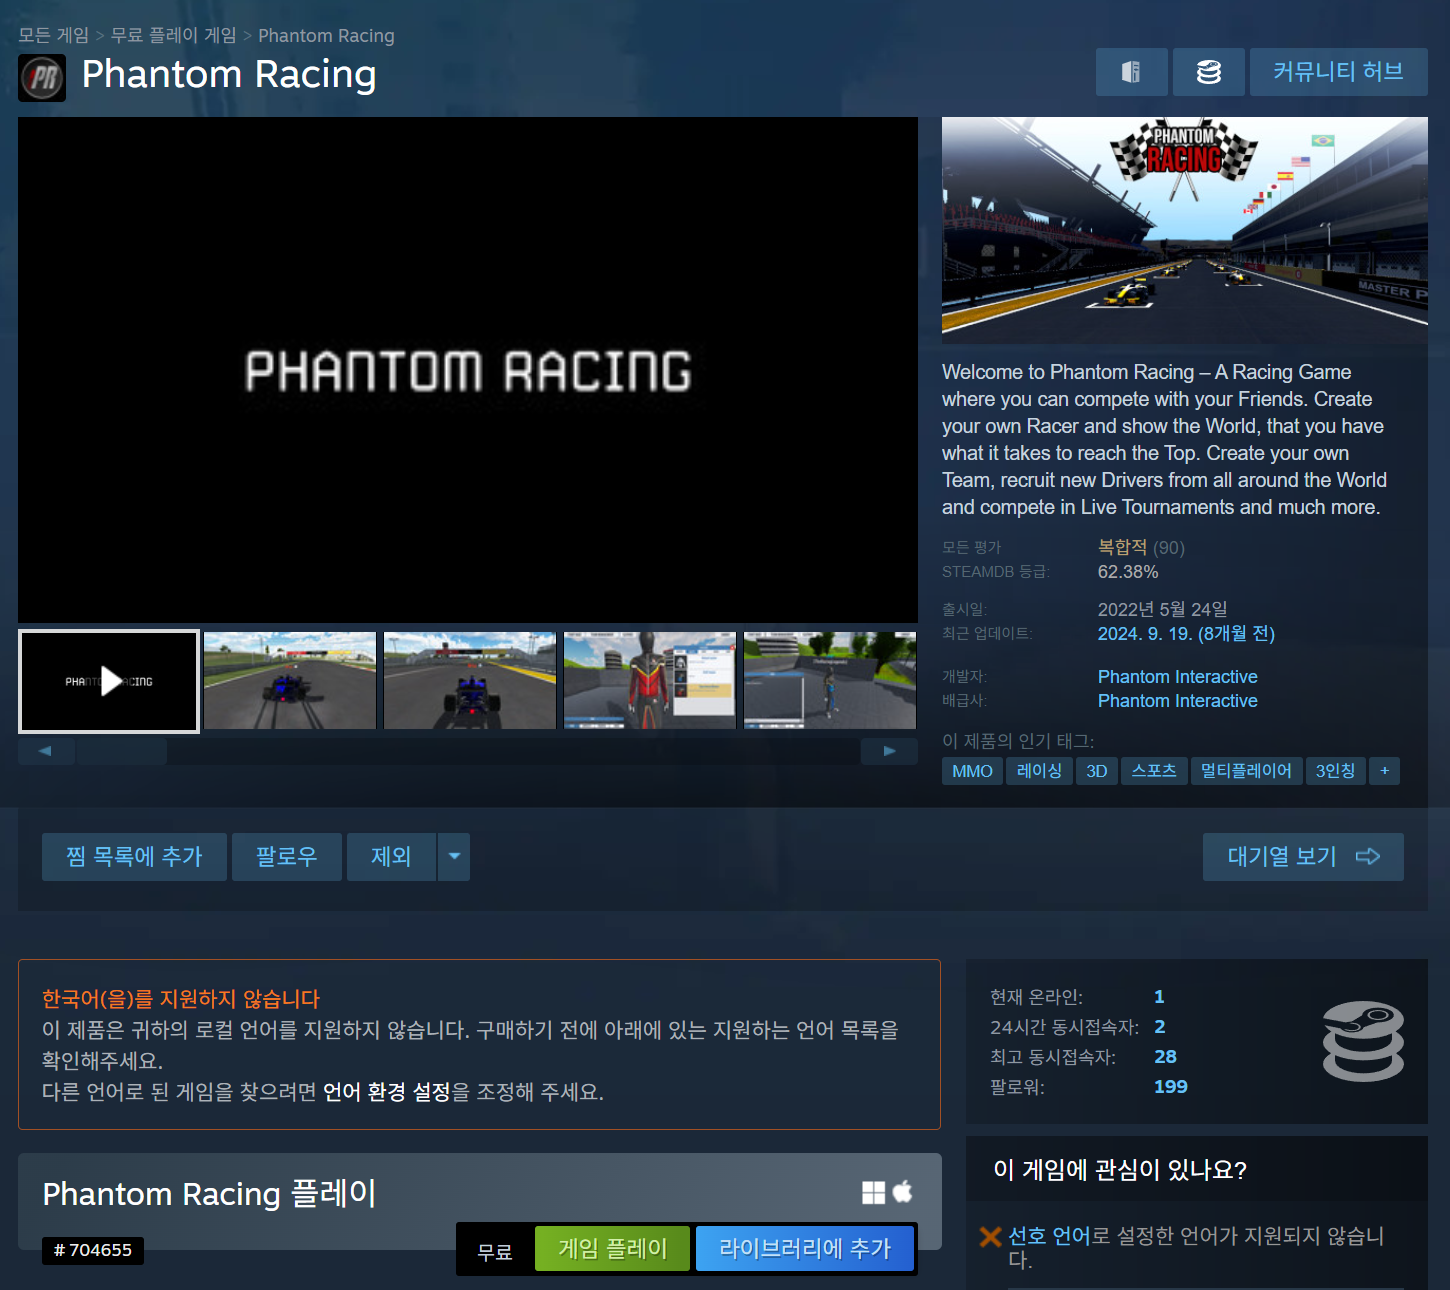Click the 2024. 9. 19. update date link
This screenshot has width=1450, height=1290.
[1186, 634]
